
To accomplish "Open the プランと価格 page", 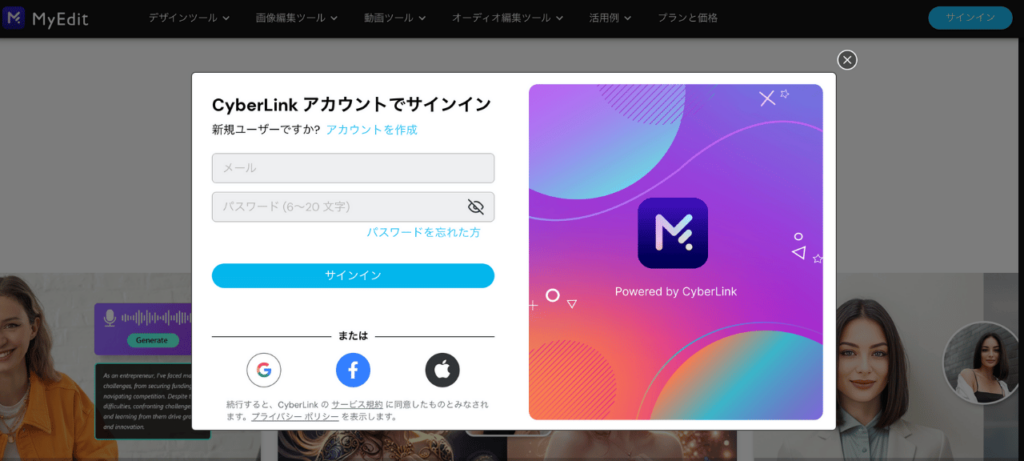I will (x=688, y=18).
